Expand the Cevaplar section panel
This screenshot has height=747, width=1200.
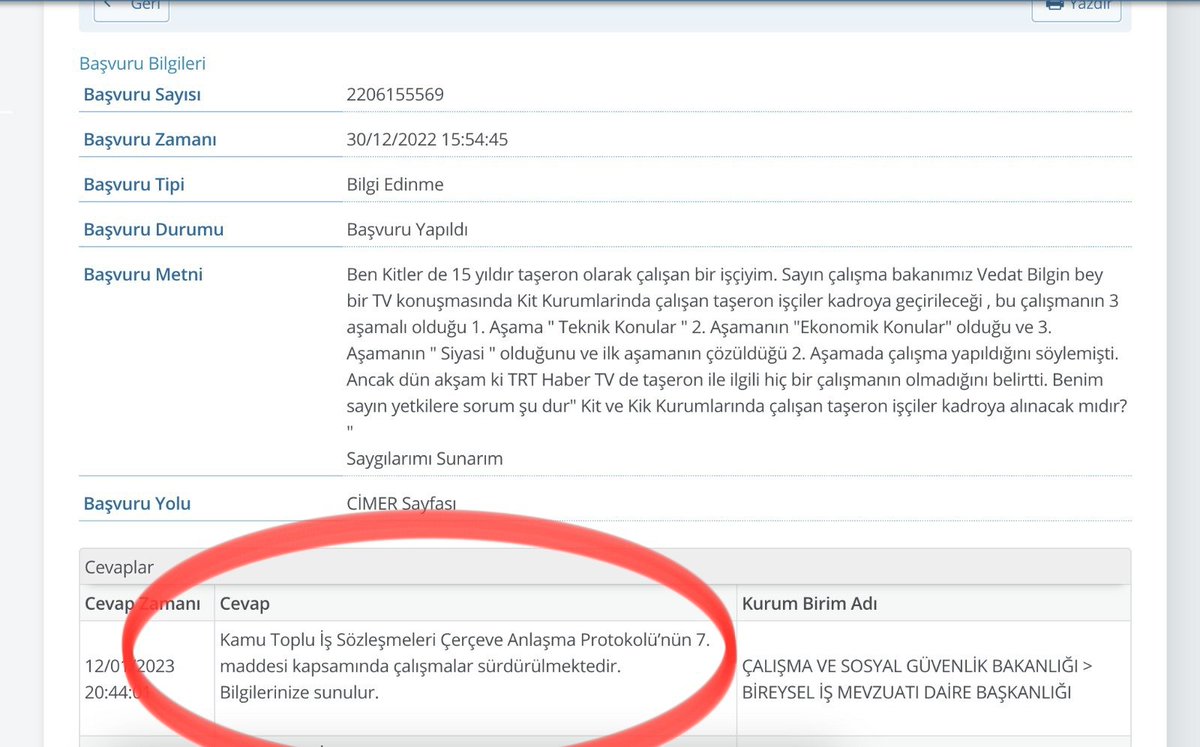[x=119, y=566]
